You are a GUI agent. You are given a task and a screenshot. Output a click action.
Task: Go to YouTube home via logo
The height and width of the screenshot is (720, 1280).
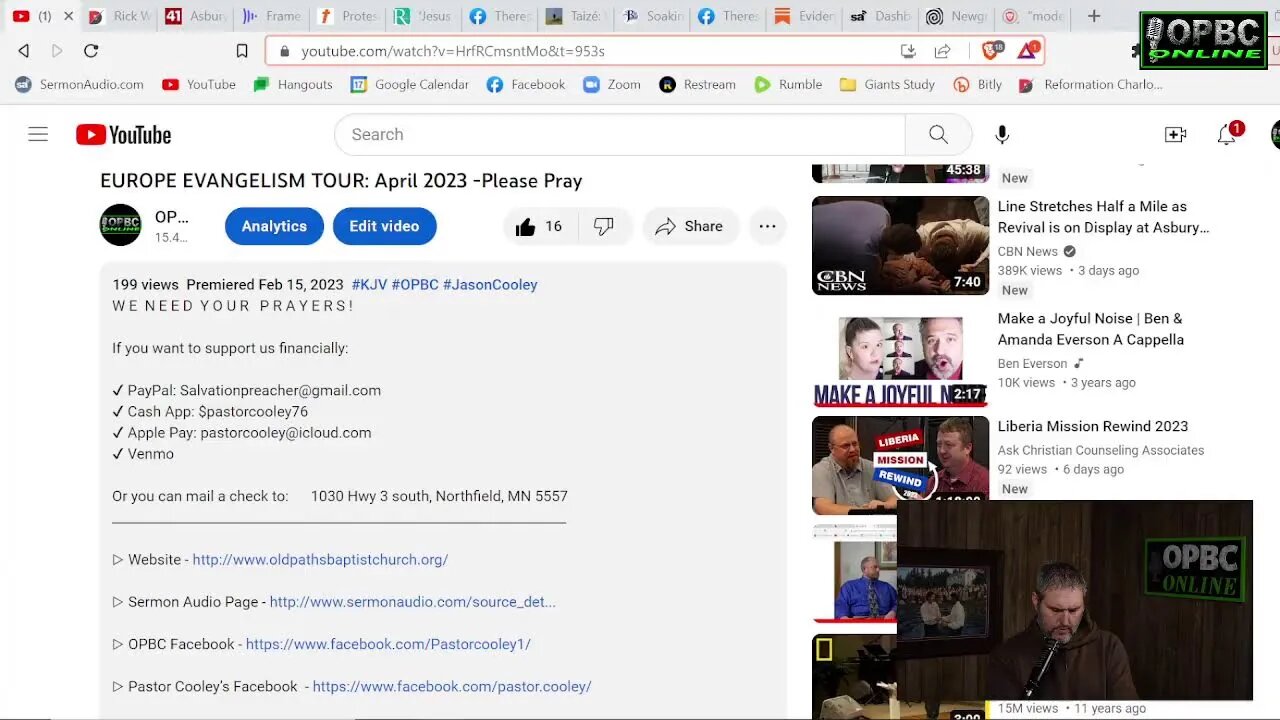[124, 134]
